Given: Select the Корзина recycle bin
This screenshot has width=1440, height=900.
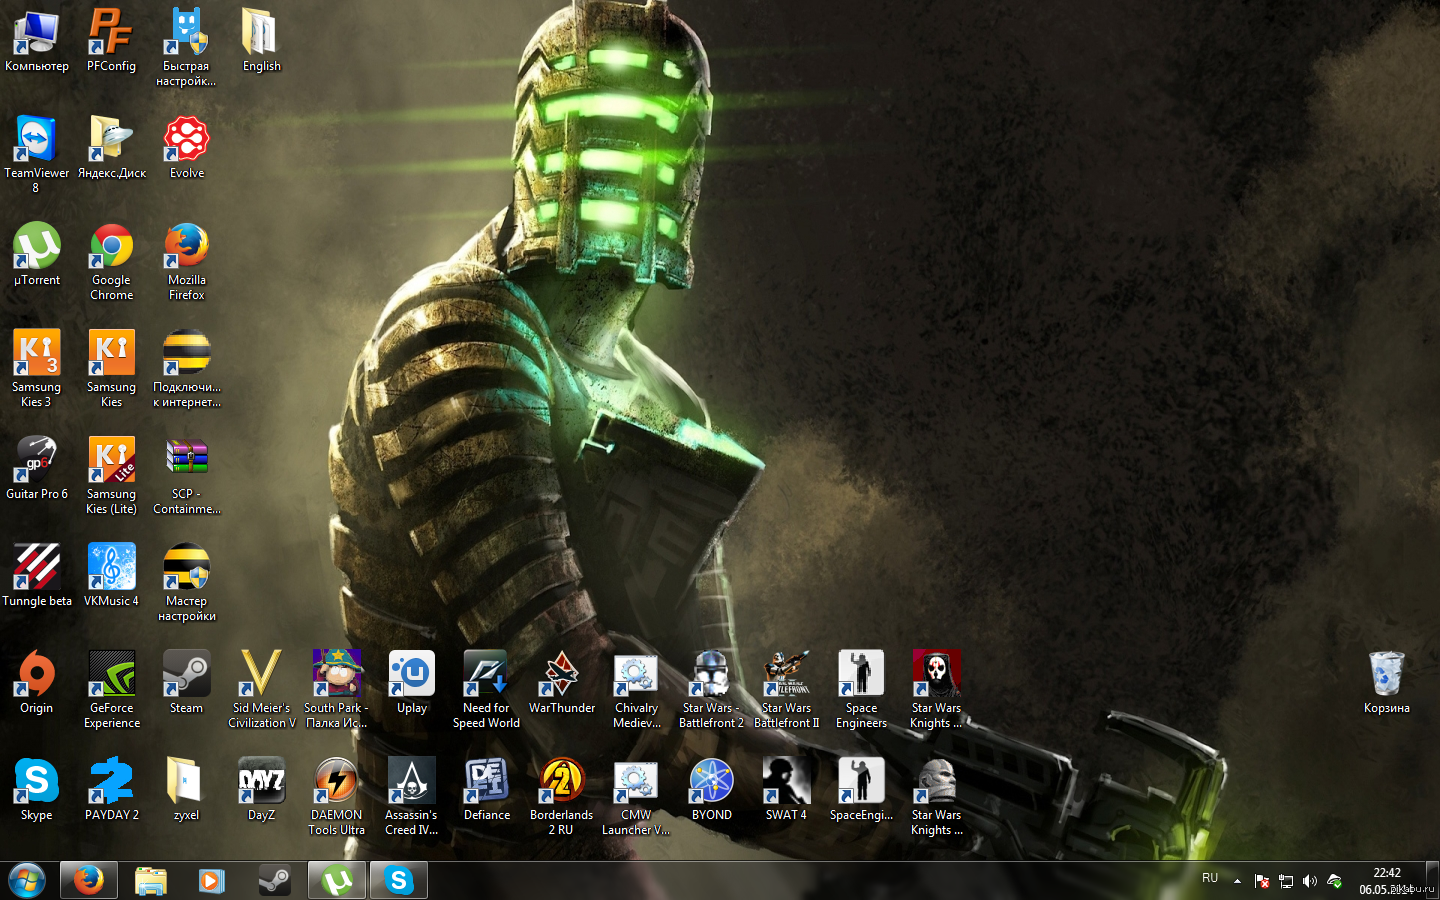Looking at the screenshot, I should tap(1386, 683).
